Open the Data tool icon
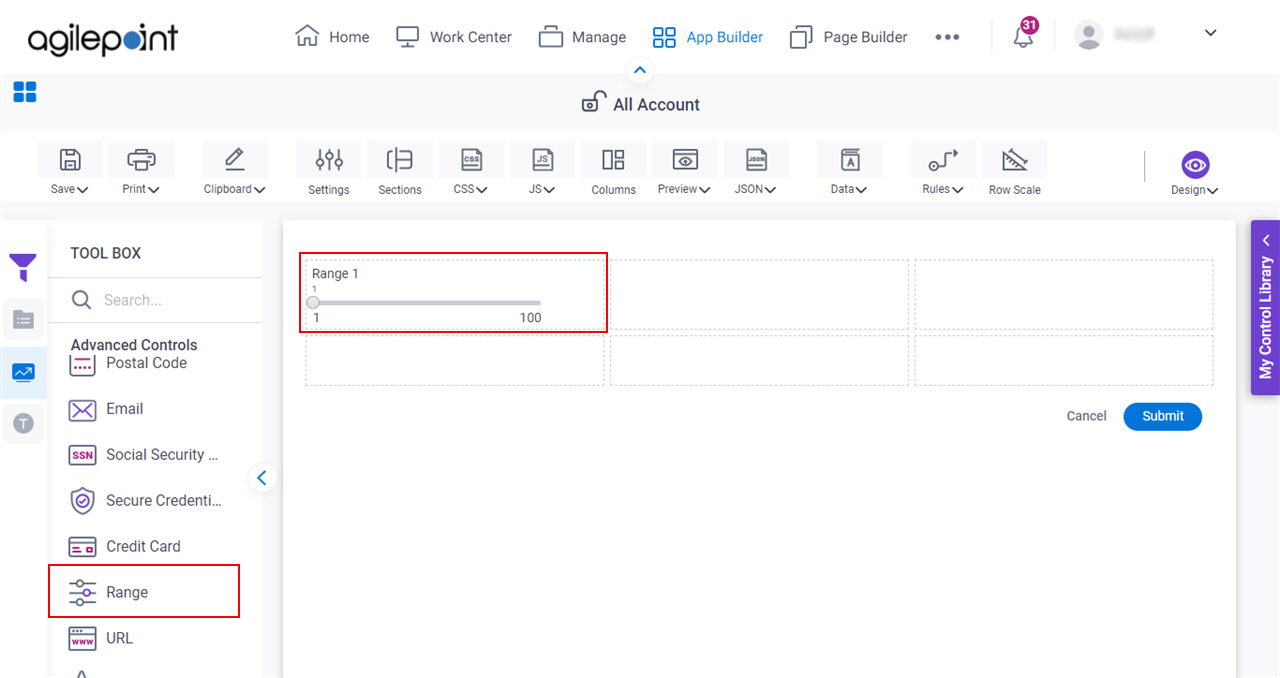This screenshot has height=678, width=1280. [x=850, y=159]
